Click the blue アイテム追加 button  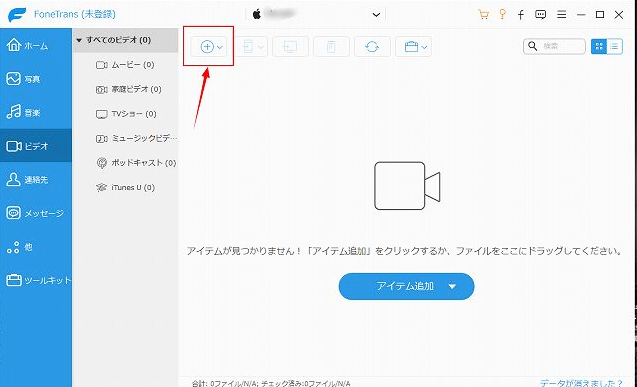tap(406, 286)
